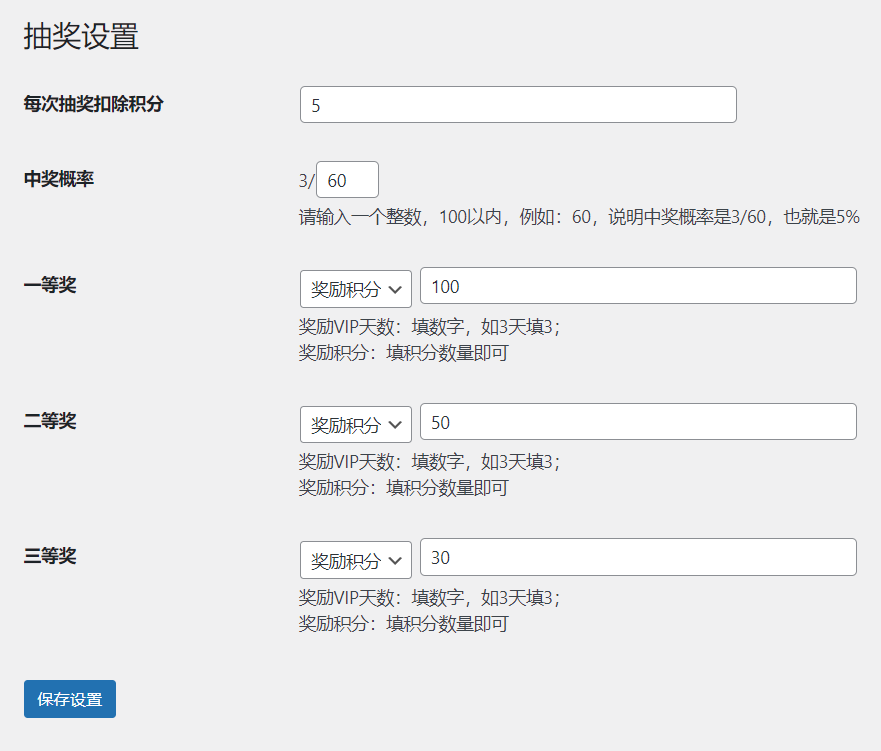Click the 二等奖 label
The image size is (881, 751).
coord(49,421)
